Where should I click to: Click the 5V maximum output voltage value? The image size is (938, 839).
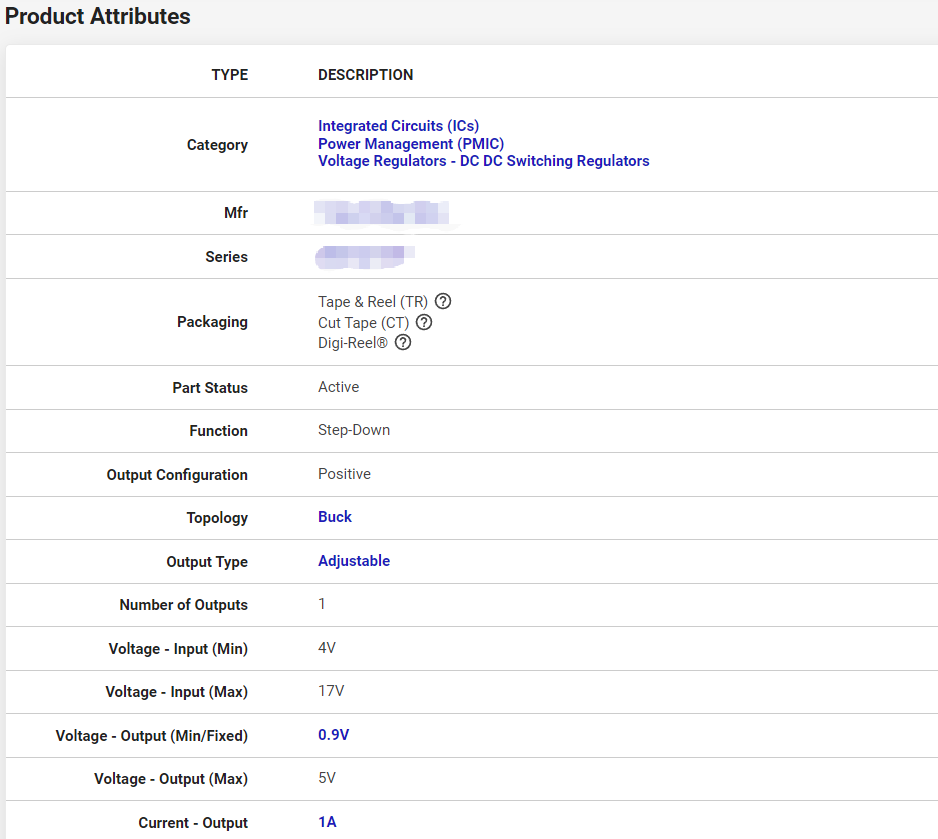pyautogui.click(x=327, y=778)
